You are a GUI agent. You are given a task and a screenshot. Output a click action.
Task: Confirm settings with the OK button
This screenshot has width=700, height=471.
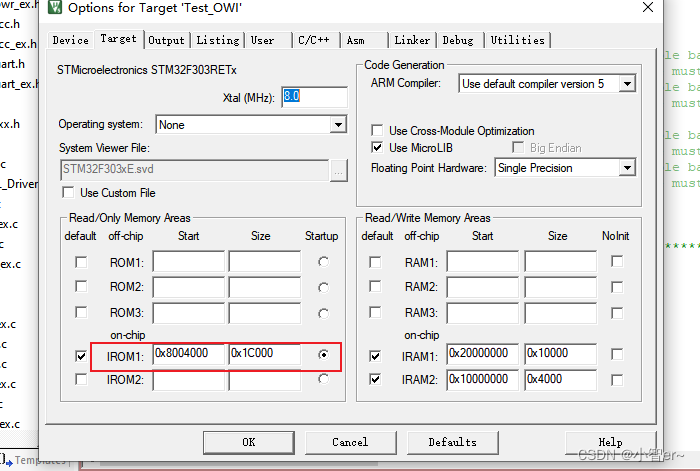pyautogui.click(x=249, y=442)
